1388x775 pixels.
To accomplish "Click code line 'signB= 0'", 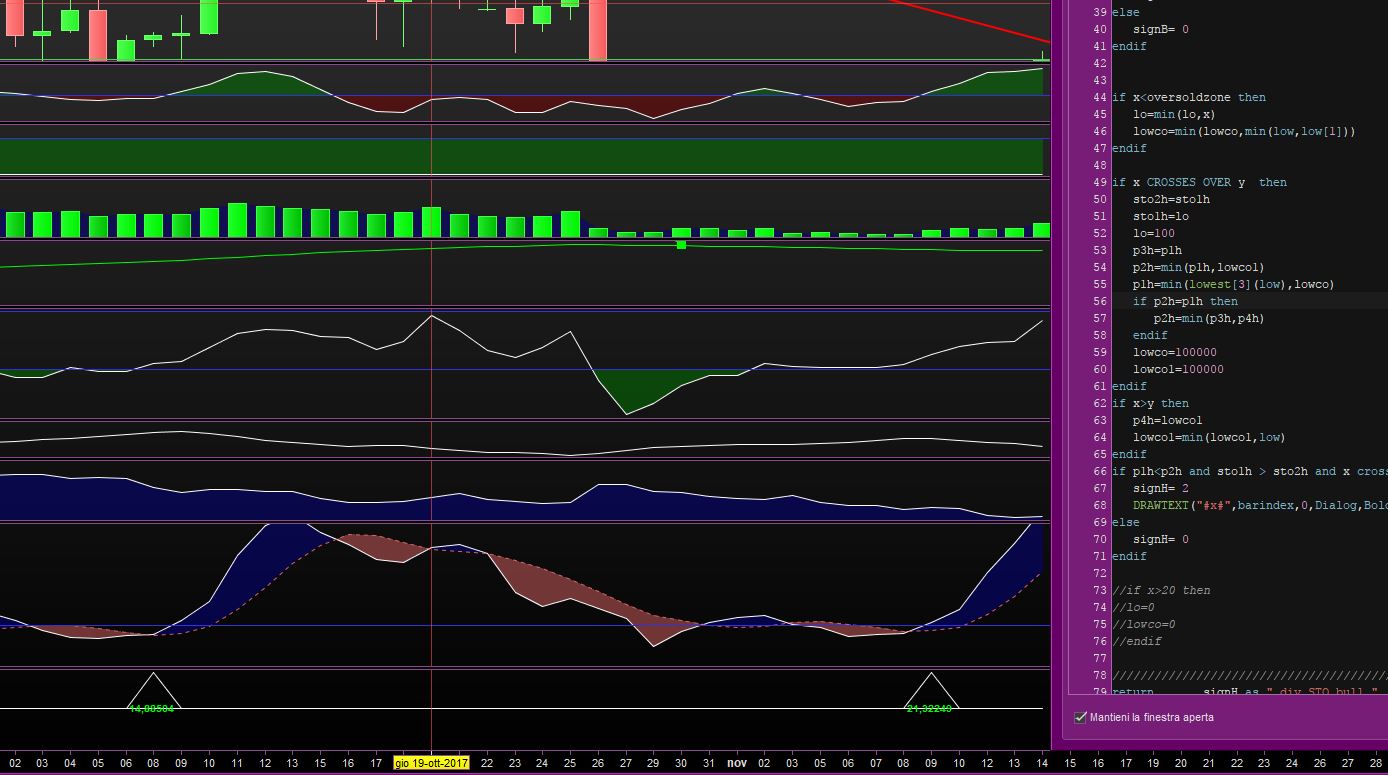I will [x=1160, y=29].
